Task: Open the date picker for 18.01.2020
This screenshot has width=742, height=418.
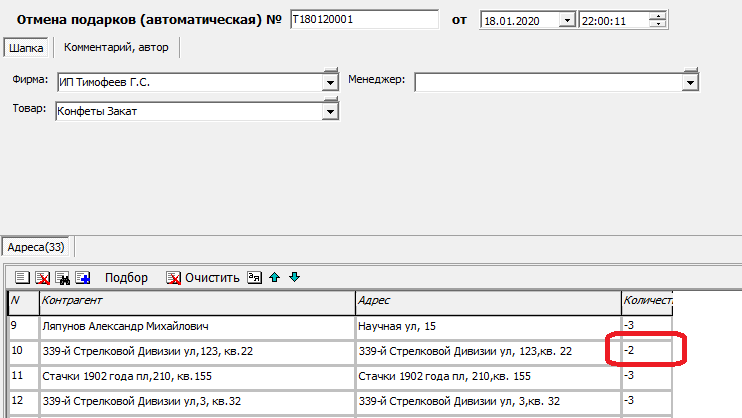Action: 568,20
